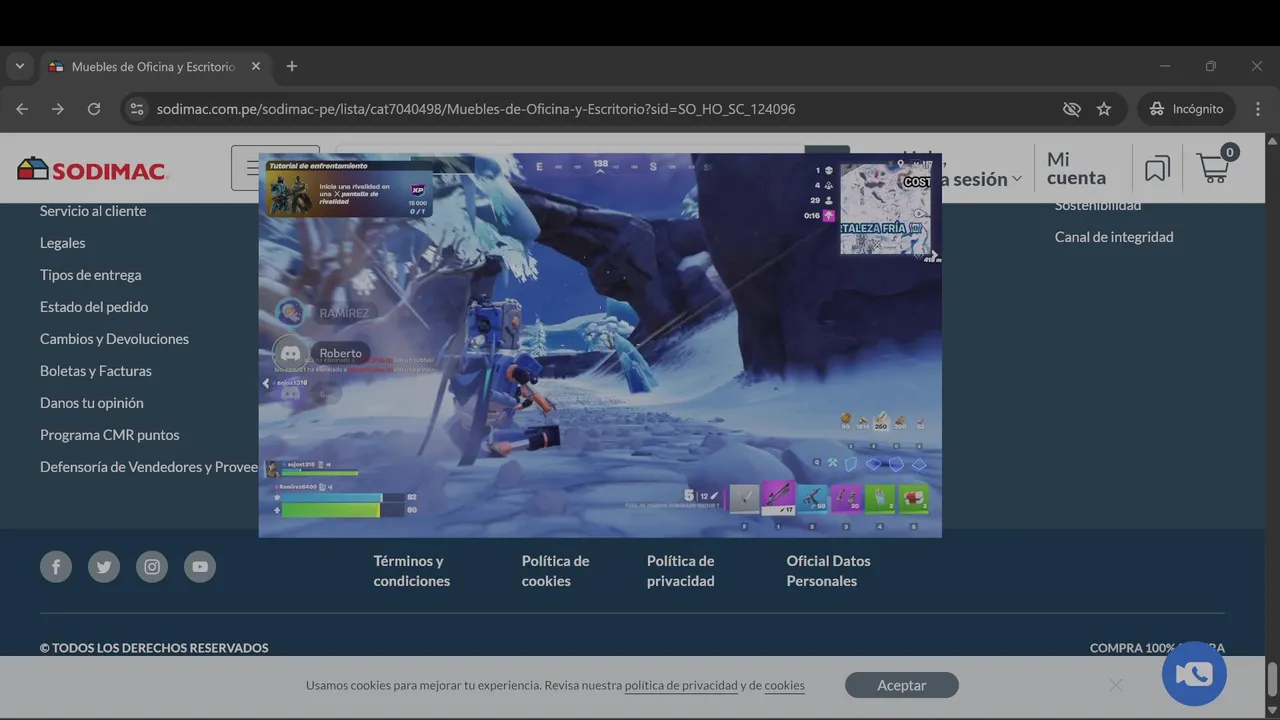Open Chrome three-dot menu
The width and height of the screenshot is (1280, 720).
click(1258, 109)
